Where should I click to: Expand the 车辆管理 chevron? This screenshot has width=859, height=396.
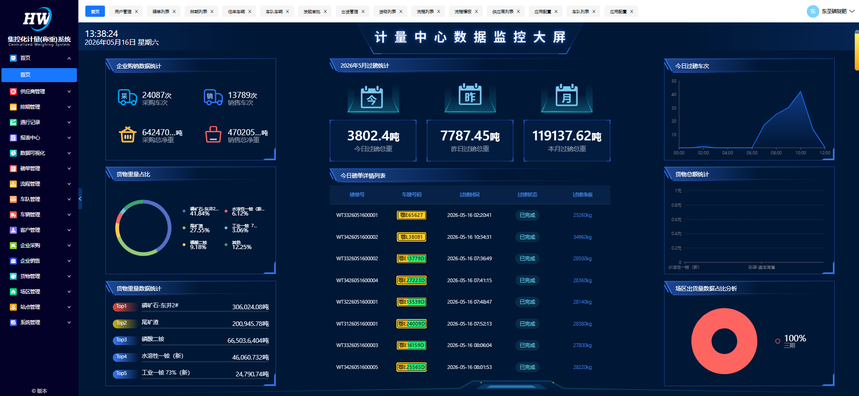[69, 214]
